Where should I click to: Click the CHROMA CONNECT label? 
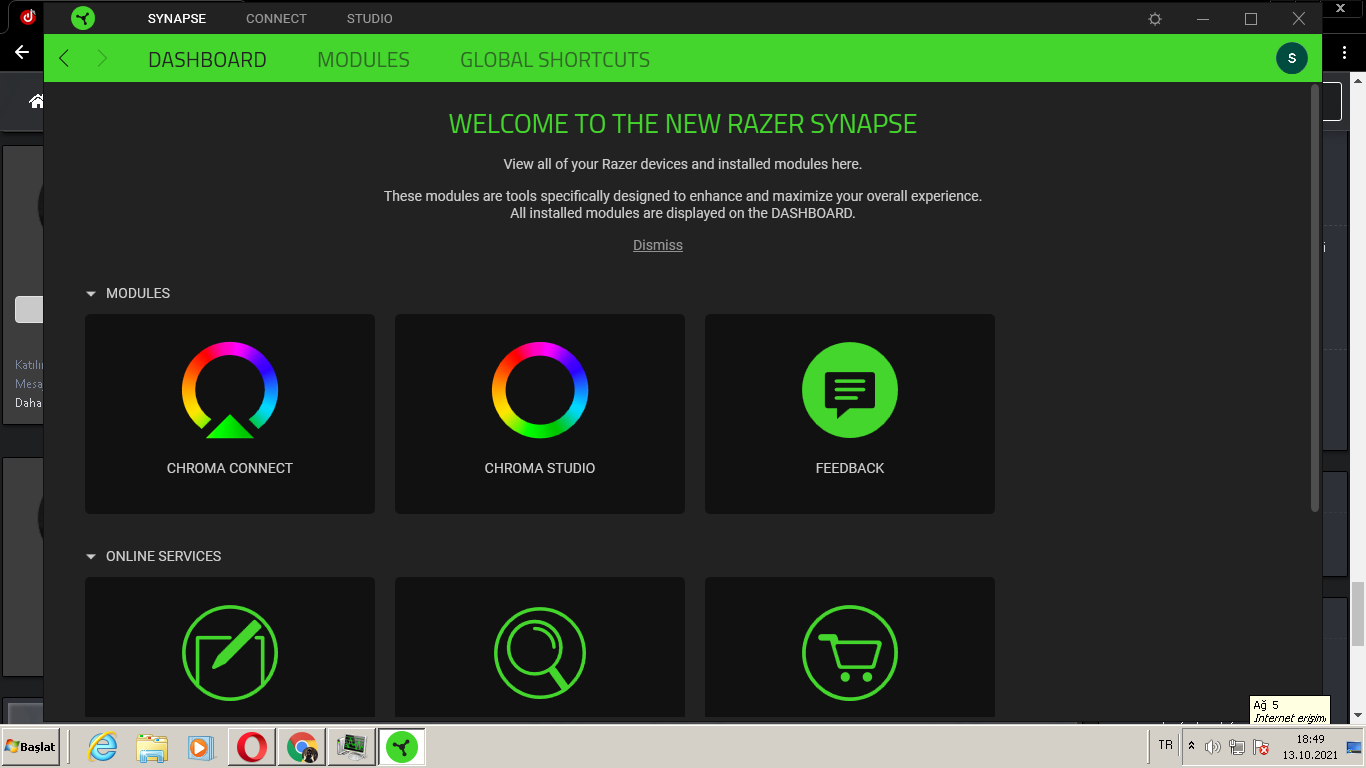pos(230,468)
